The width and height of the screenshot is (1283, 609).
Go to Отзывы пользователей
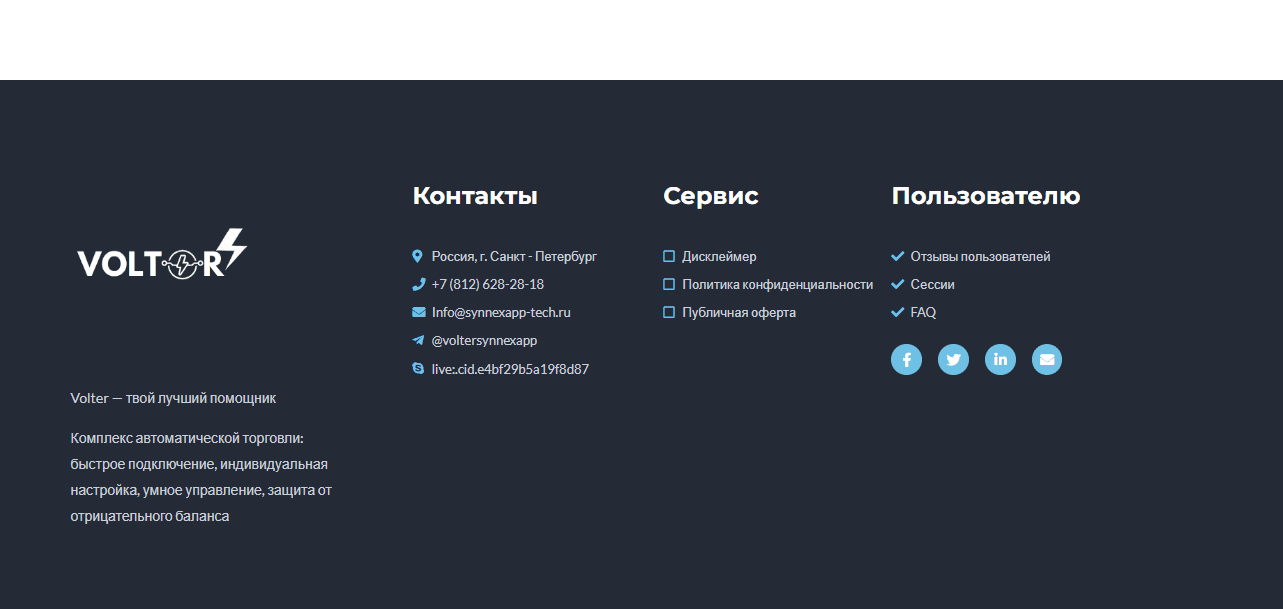tap(980, 257)
